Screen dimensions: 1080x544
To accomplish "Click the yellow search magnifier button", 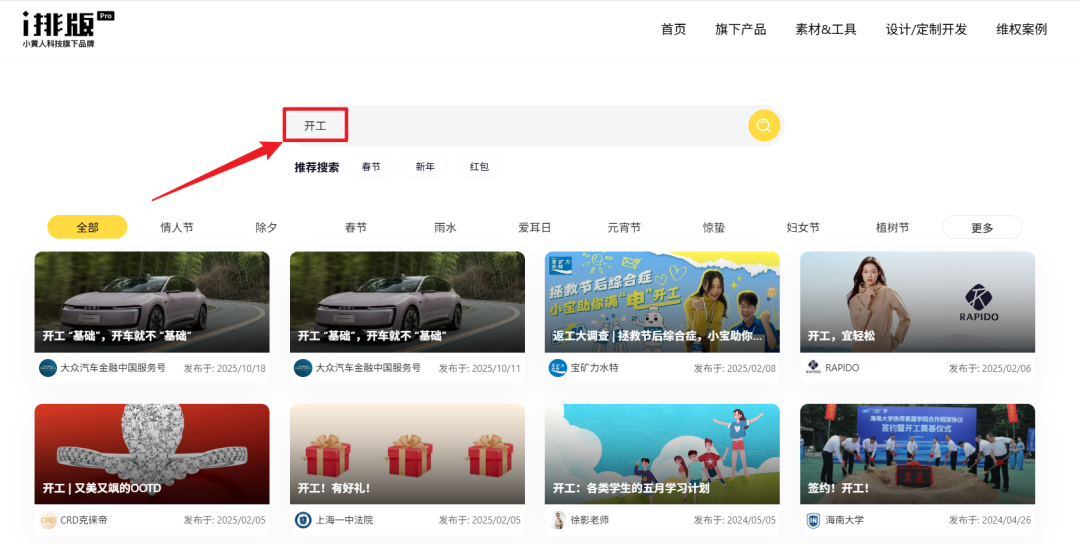I will pyautogui.click(x=764, y=125).
